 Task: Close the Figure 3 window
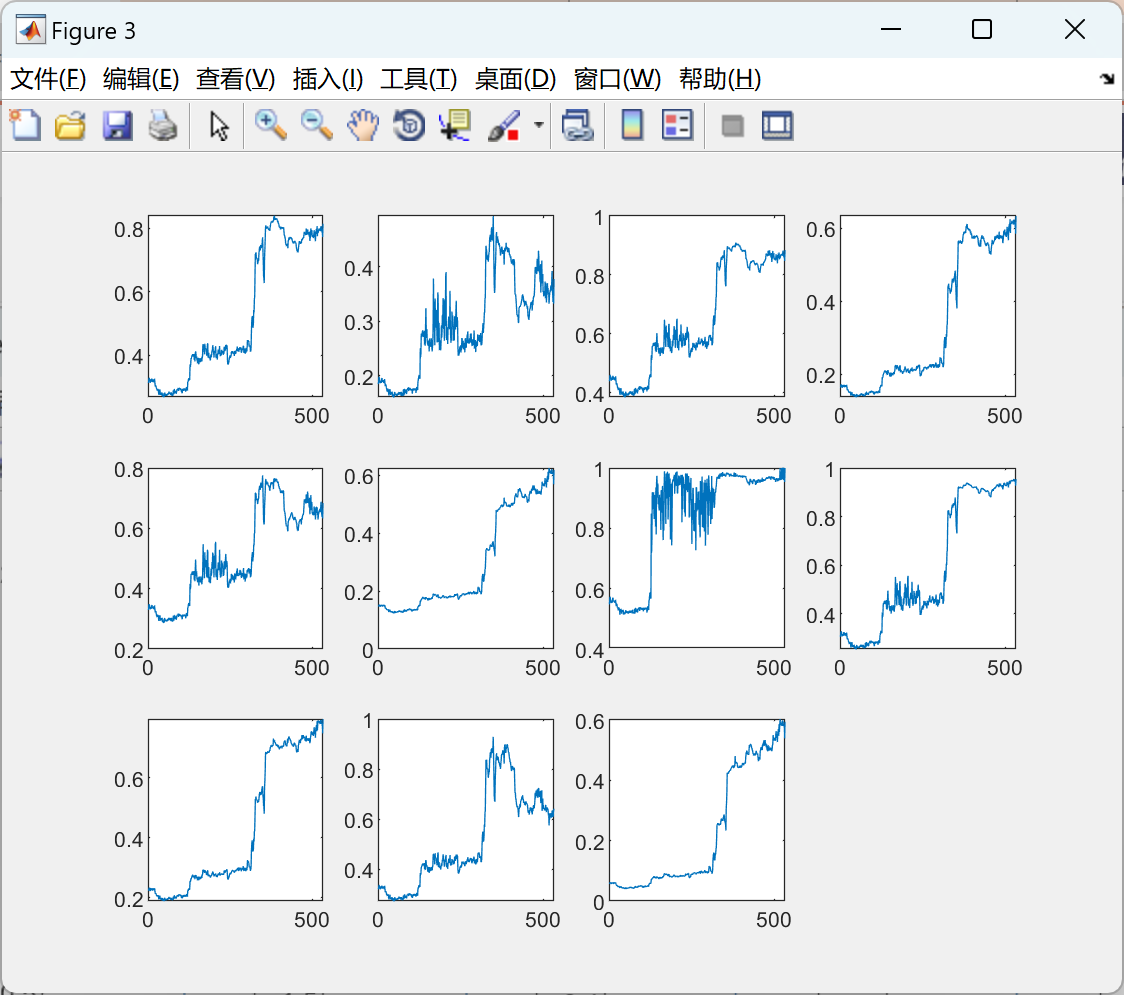click(1075, 29)
